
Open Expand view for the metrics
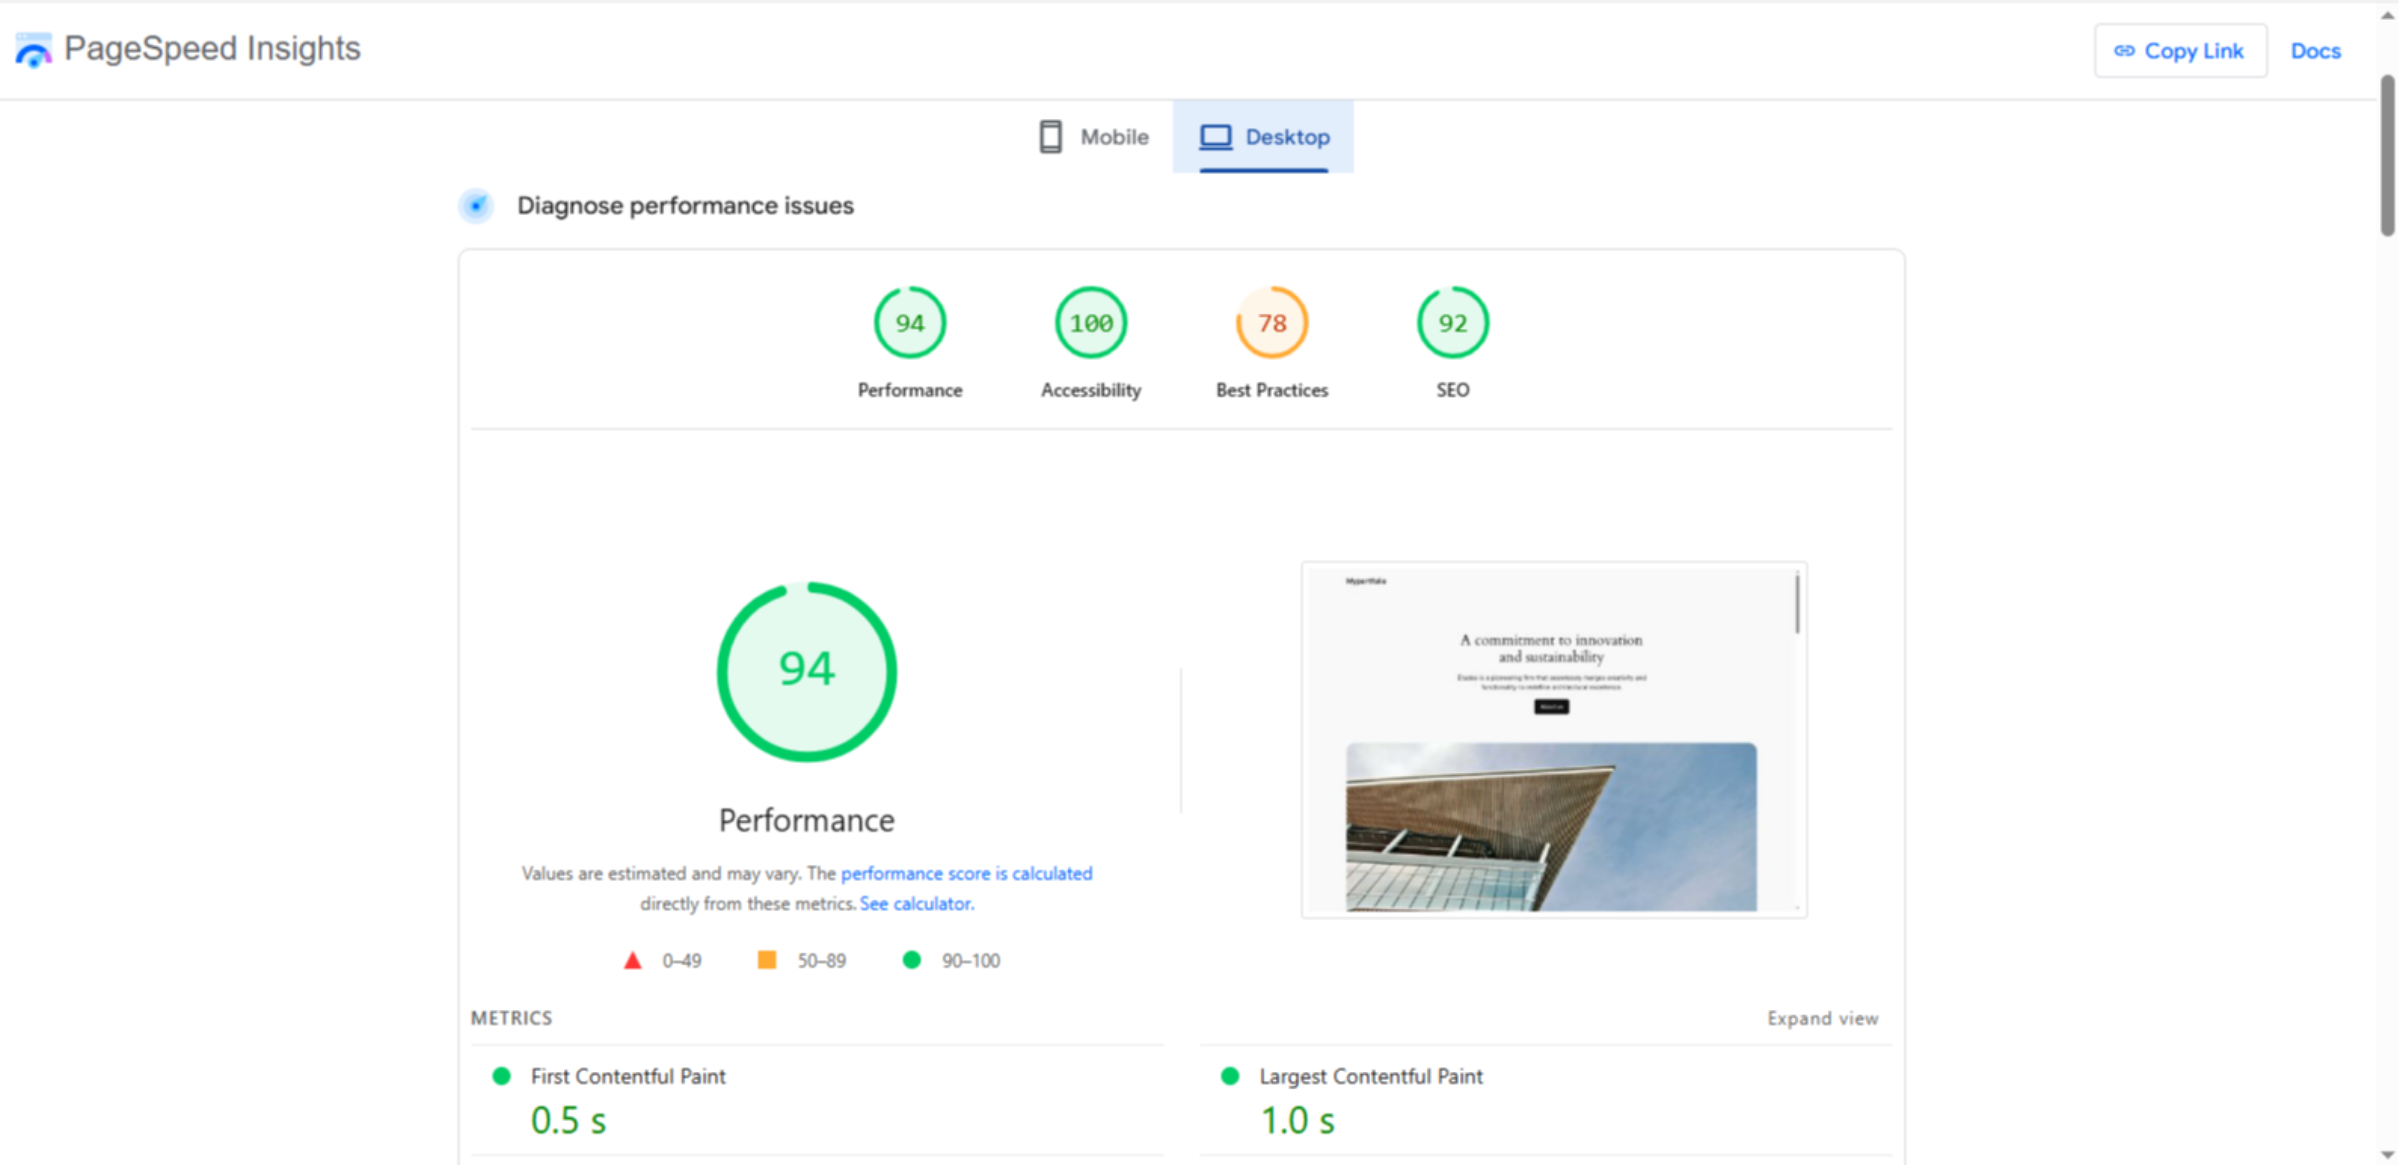pos(1822,1018)
